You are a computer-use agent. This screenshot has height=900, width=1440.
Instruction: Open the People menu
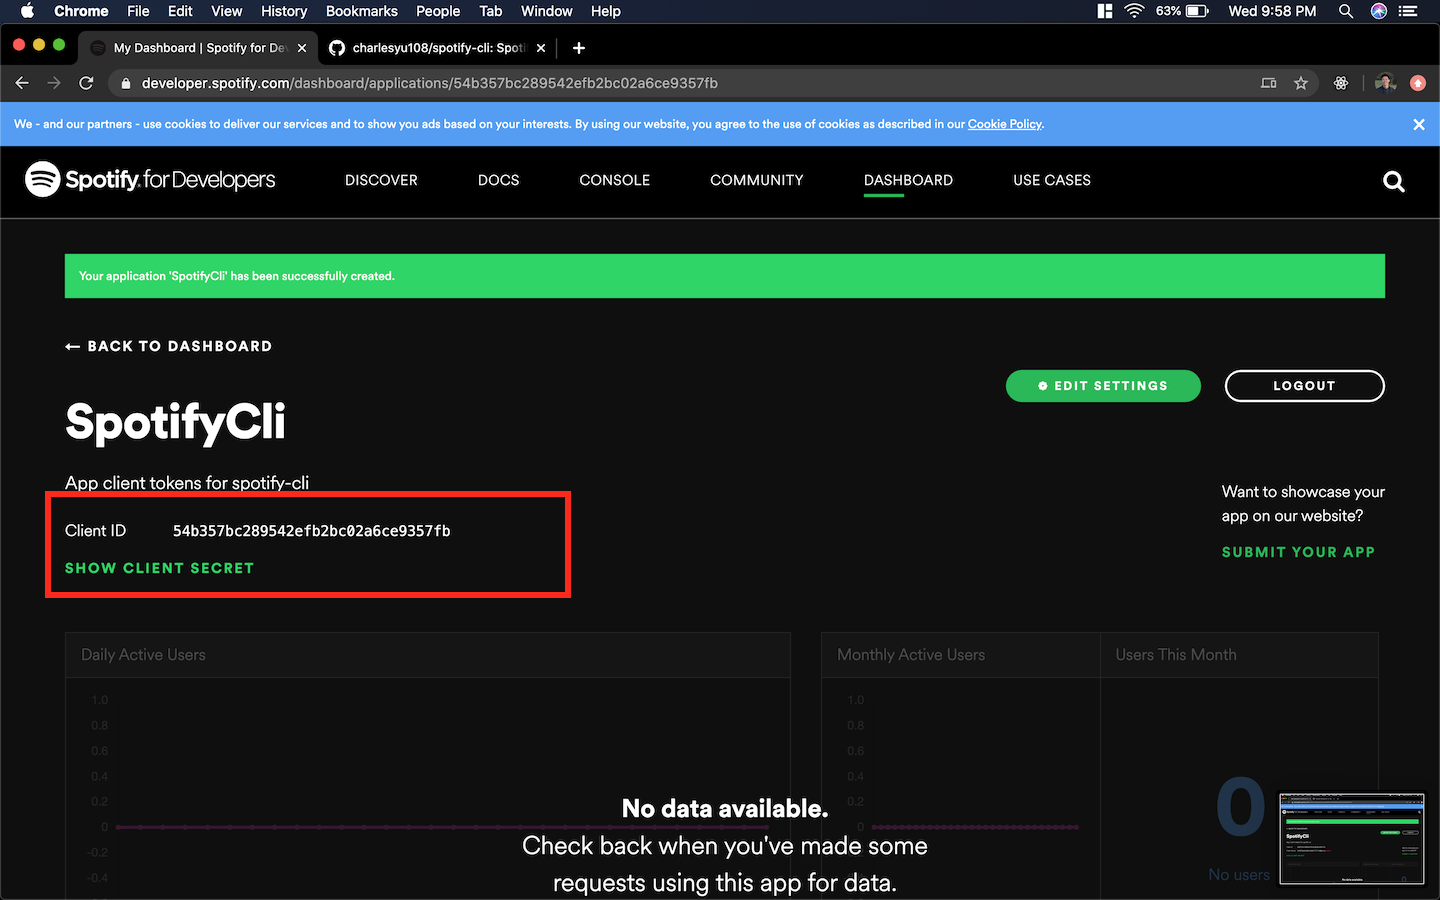(x=438, y=11)
